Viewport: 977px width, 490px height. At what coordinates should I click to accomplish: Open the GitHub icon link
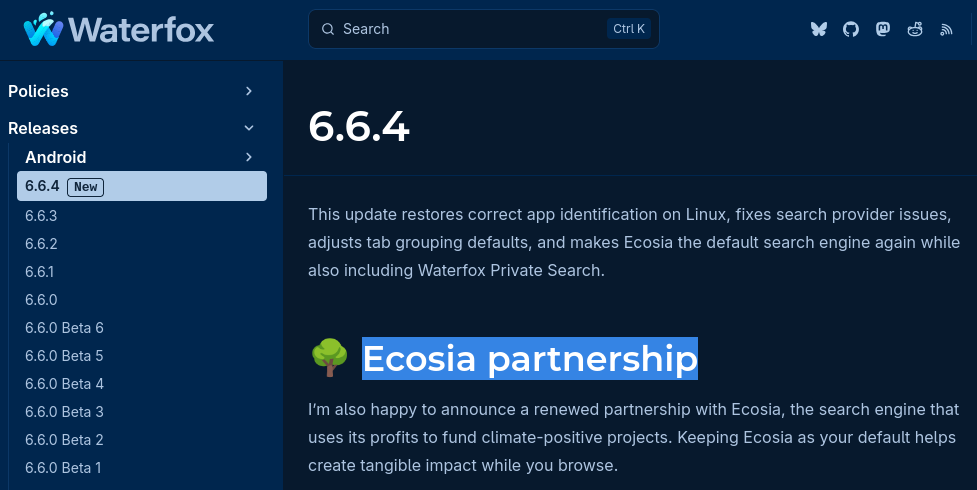coord(851,29)
